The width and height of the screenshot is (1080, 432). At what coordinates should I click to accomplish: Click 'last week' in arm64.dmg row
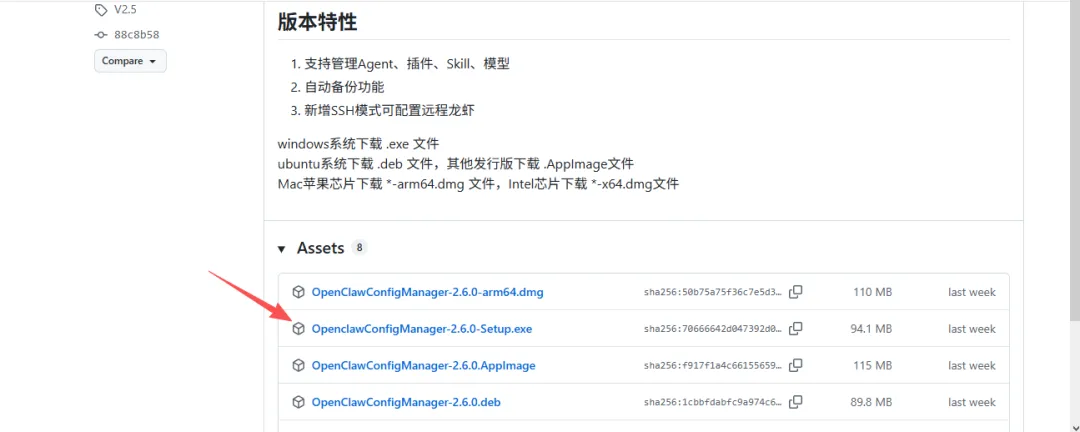click(972, 292)
